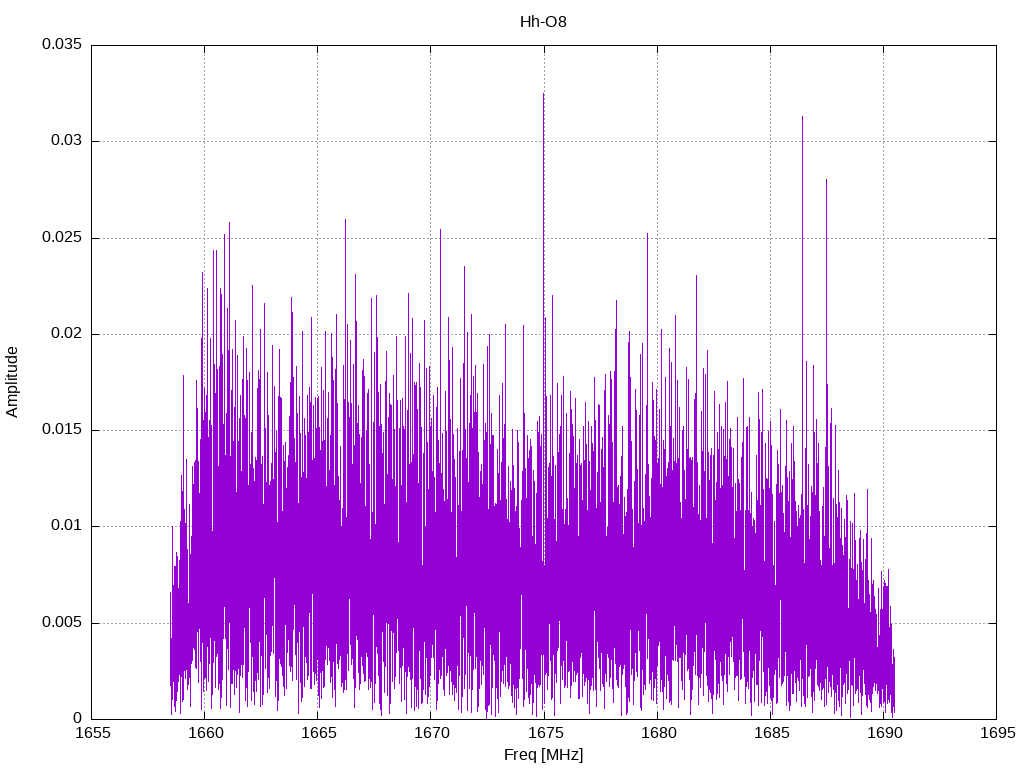Select the y-axis tick value 0.035

(62, 44)
